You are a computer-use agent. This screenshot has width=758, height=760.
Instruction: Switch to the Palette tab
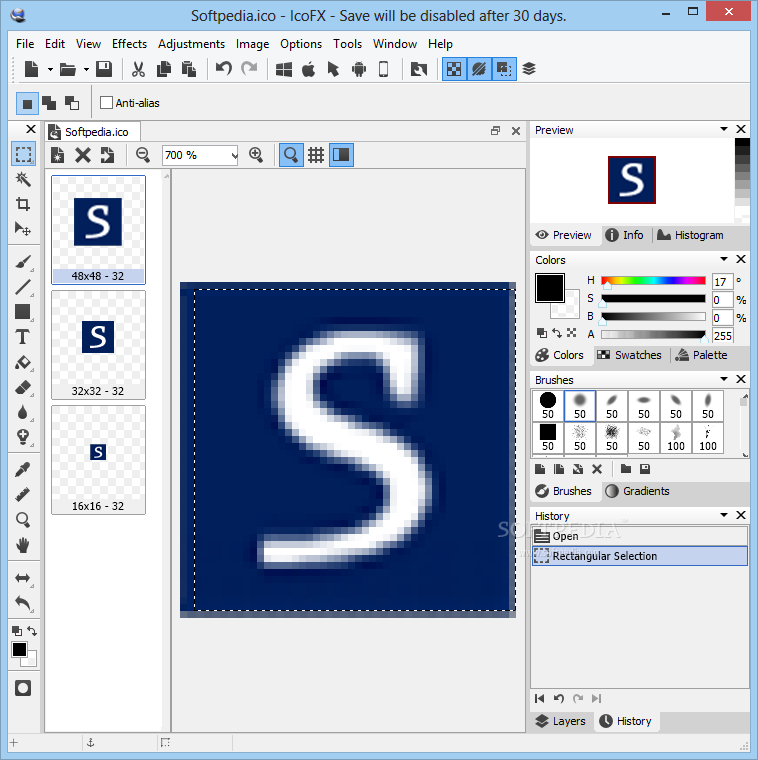(701, 355)
